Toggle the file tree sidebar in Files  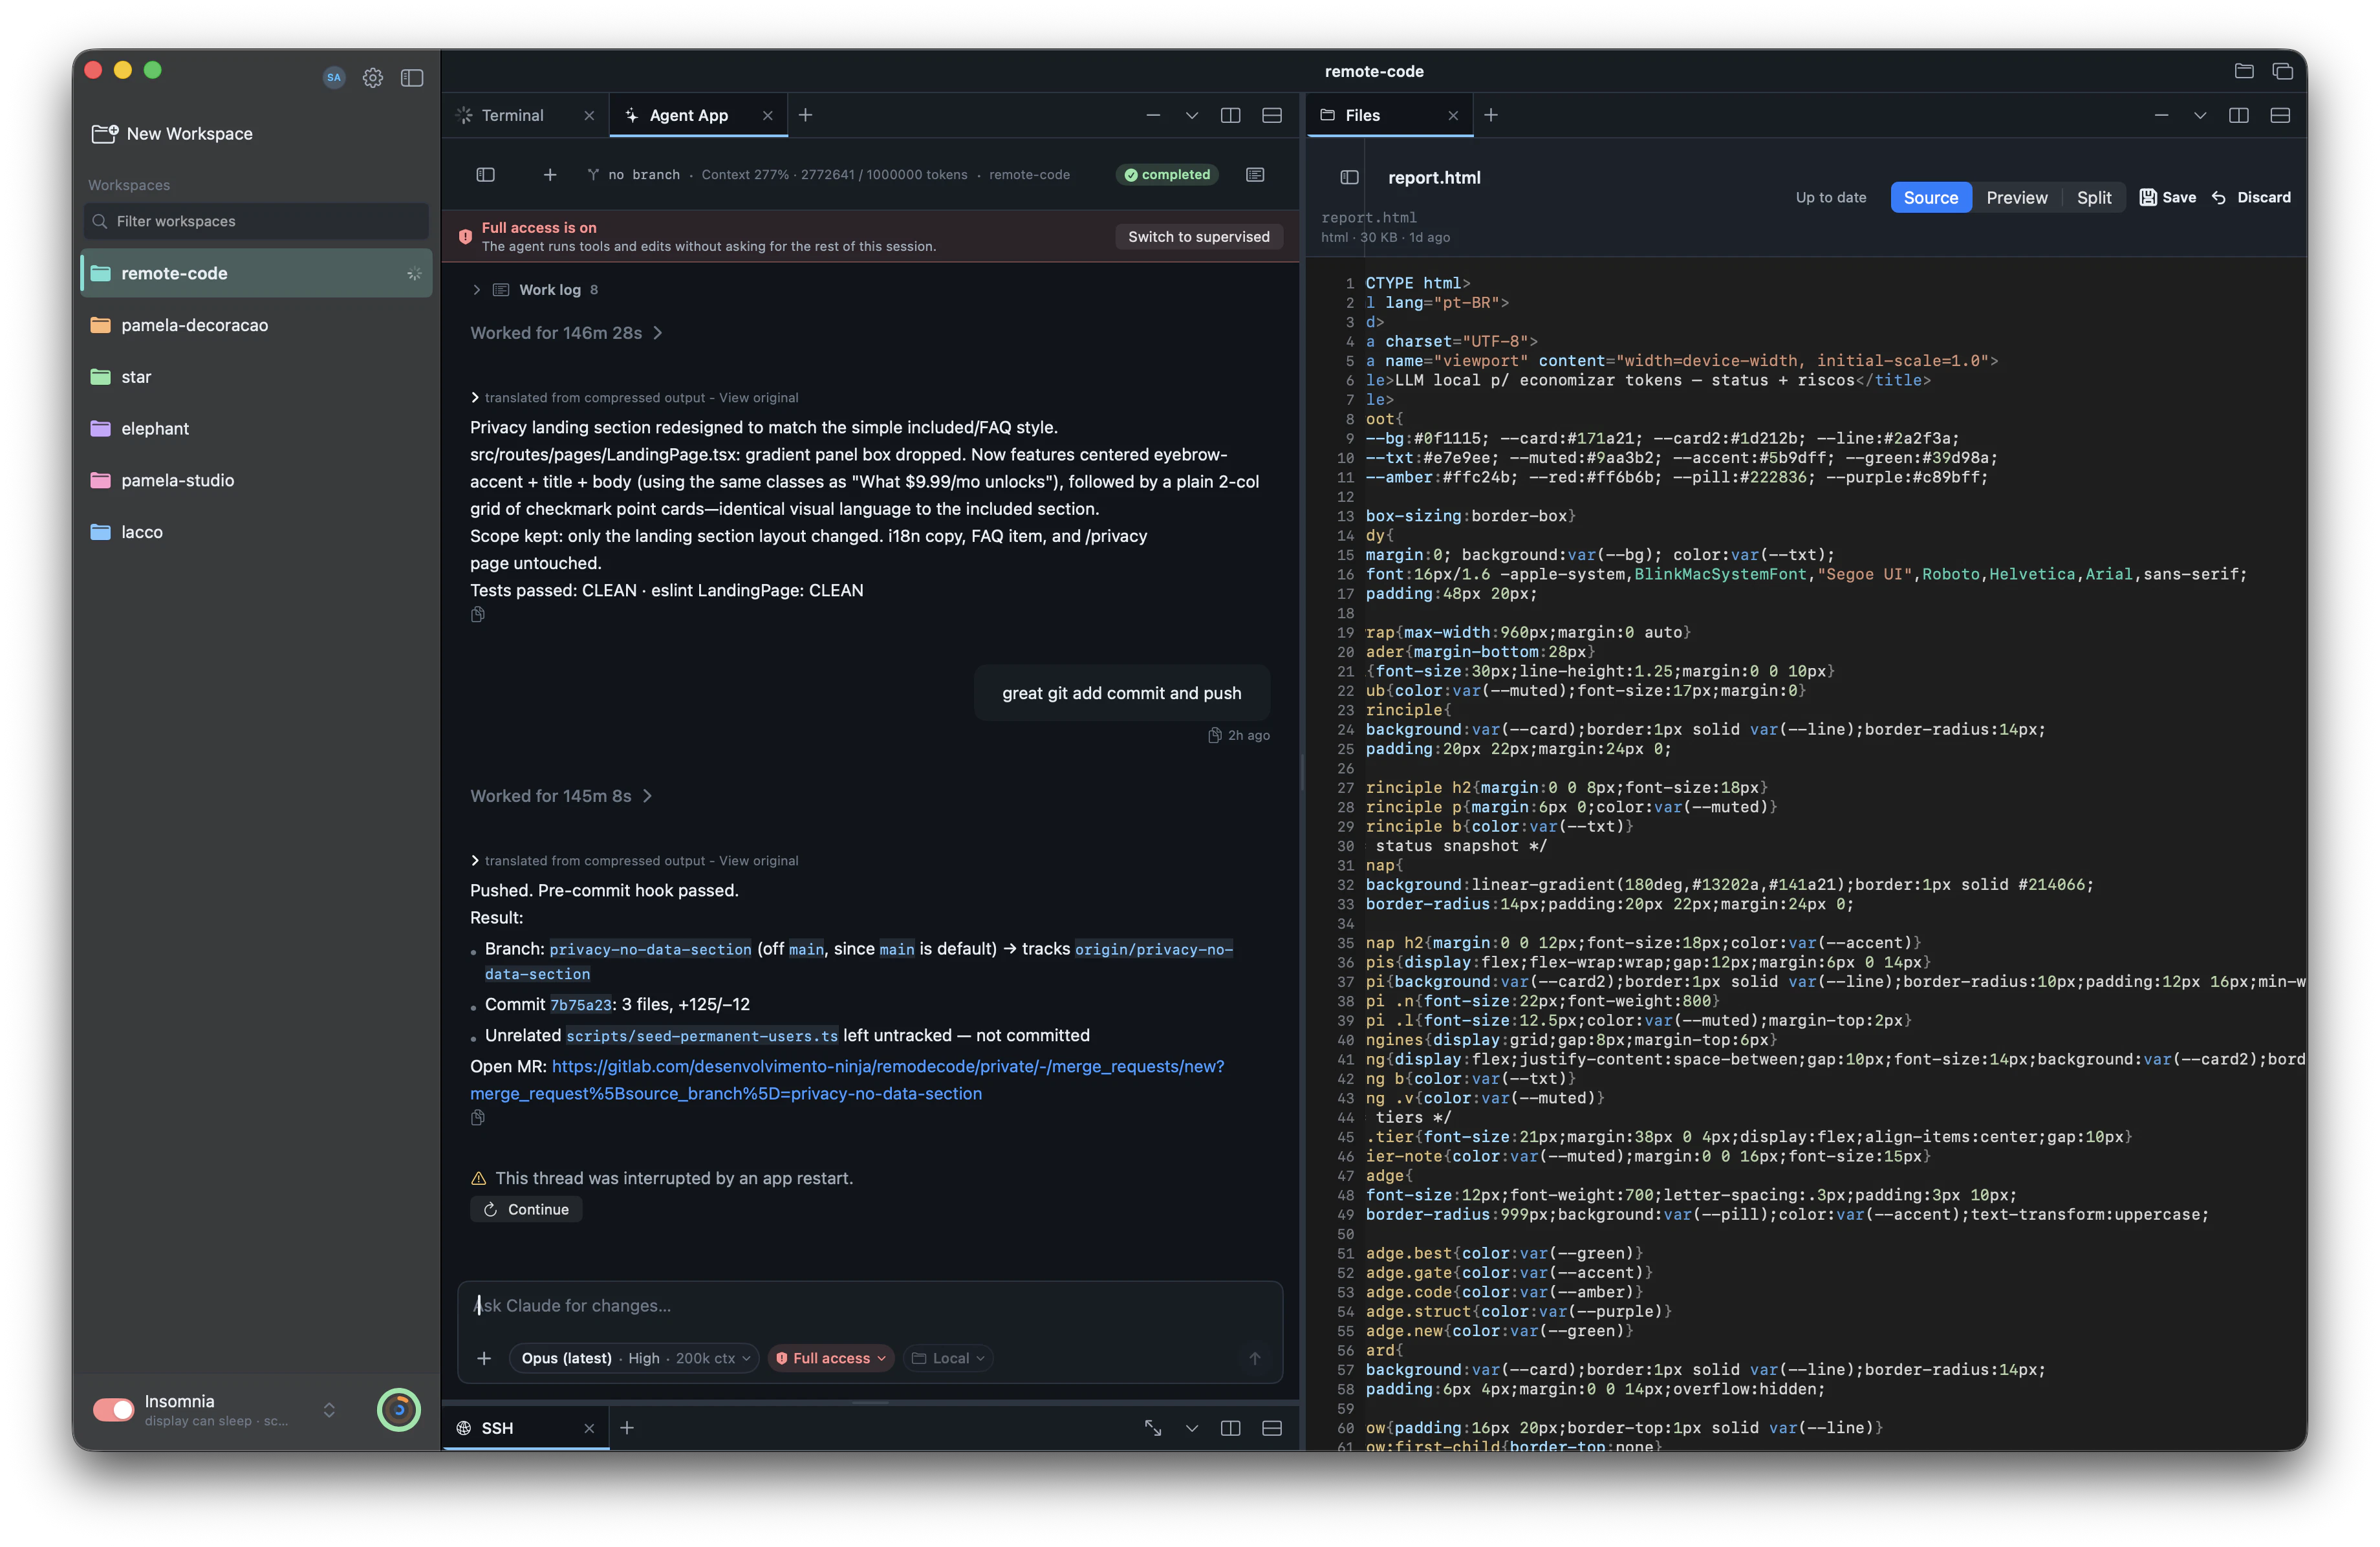coord(1349,177)
